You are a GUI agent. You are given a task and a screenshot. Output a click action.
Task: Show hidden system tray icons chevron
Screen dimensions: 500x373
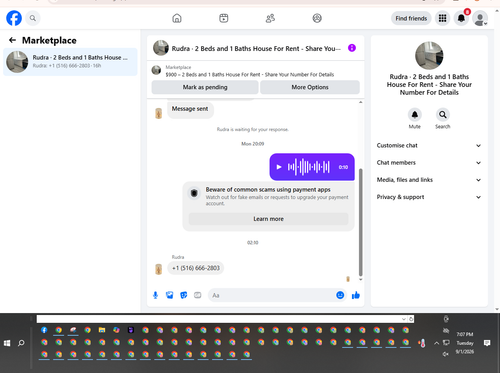(436, 343)
